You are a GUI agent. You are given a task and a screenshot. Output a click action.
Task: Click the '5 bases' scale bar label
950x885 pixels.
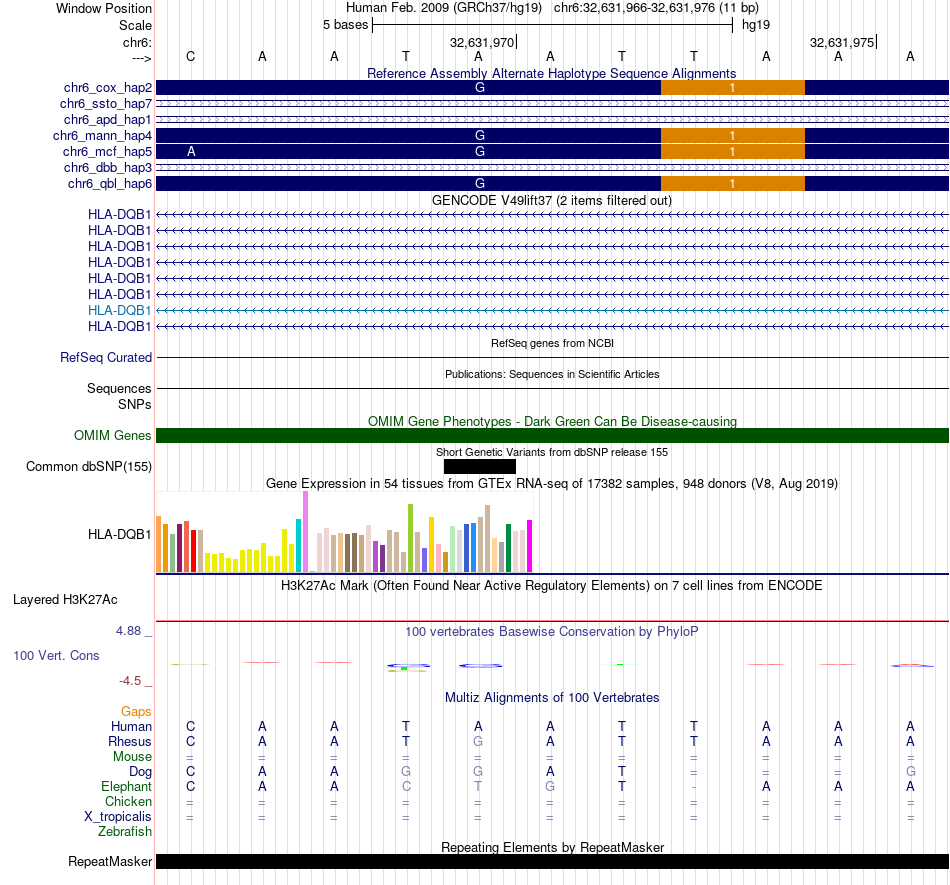[x=345, y=25]
